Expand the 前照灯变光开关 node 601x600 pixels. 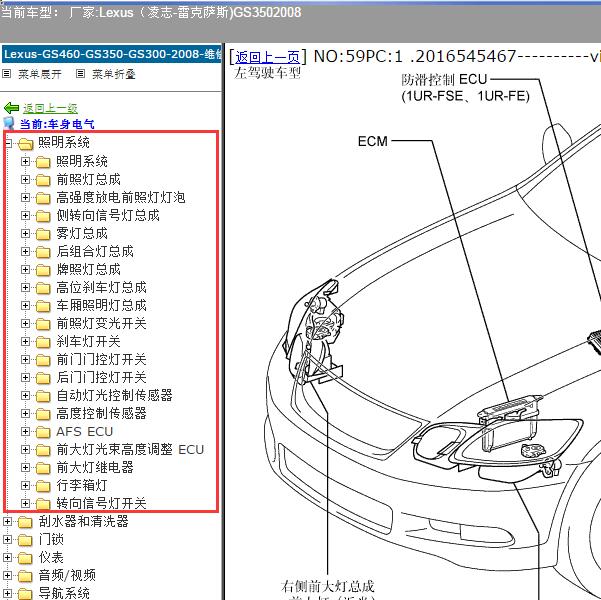pos(25,324)
